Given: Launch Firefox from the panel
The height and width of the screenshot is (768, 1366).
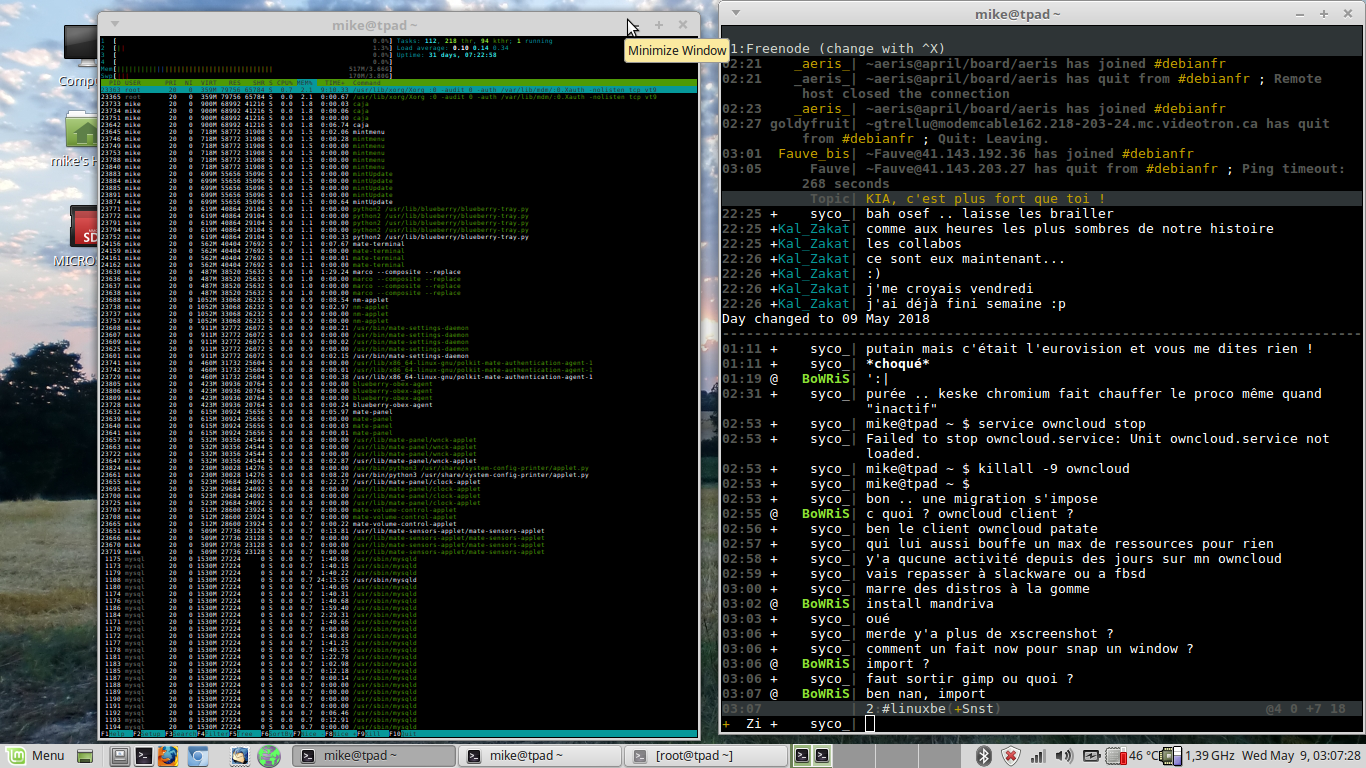Looking at the screenshot, I should [167, 756].
